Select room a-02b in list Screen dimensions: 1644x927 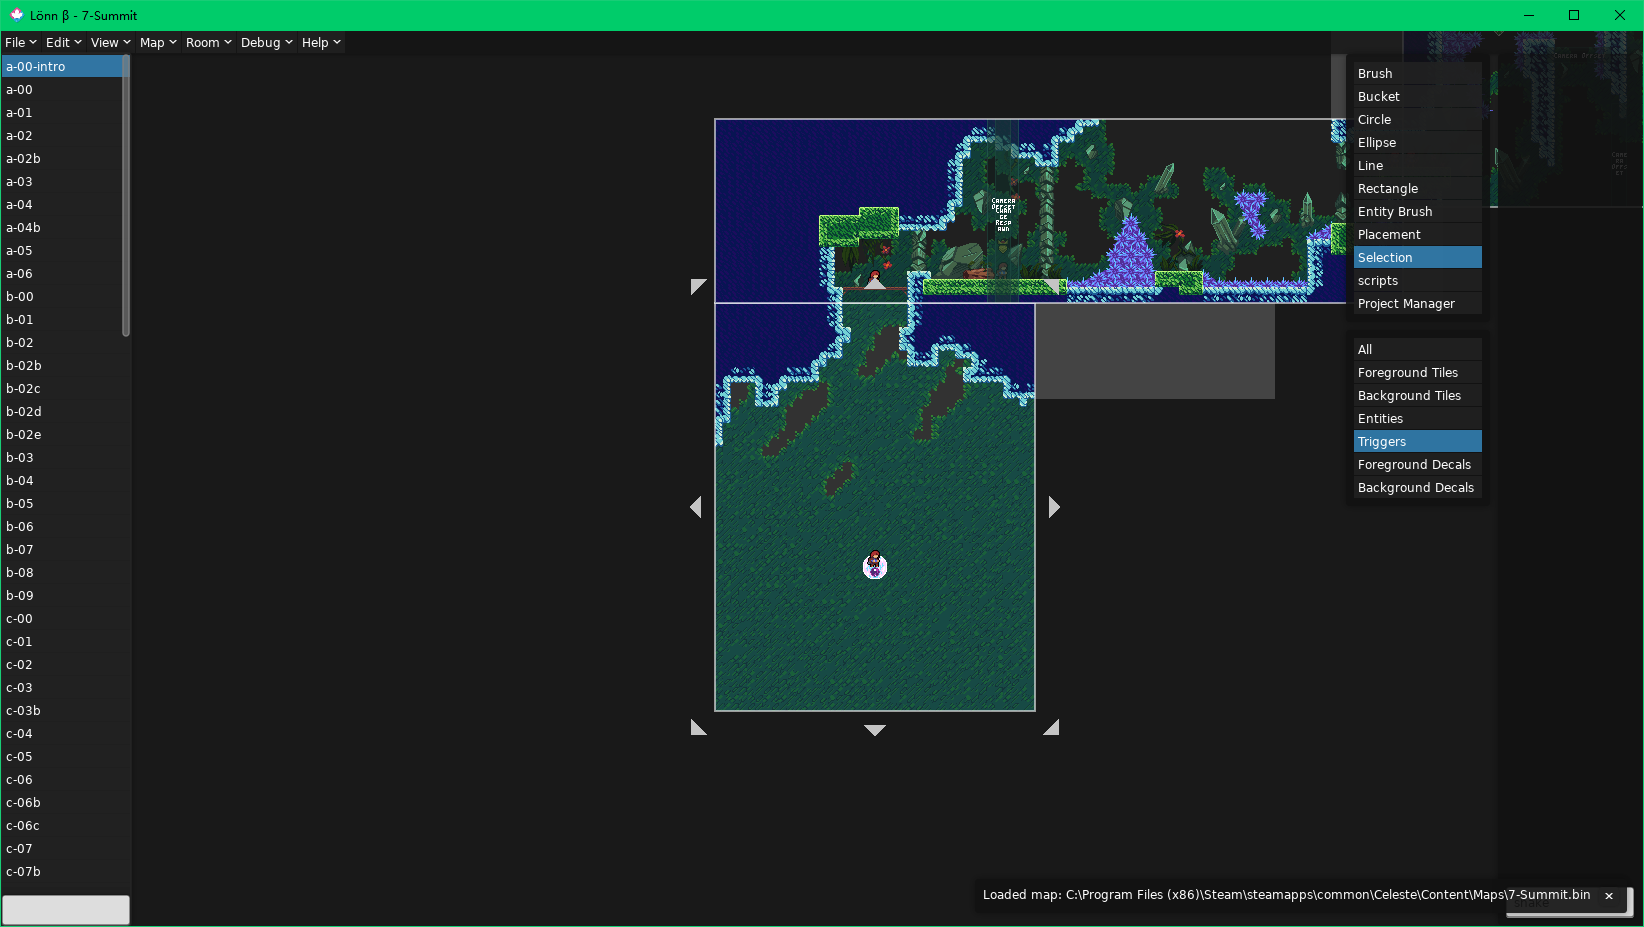pyautogui.click(x=61, y=159)
